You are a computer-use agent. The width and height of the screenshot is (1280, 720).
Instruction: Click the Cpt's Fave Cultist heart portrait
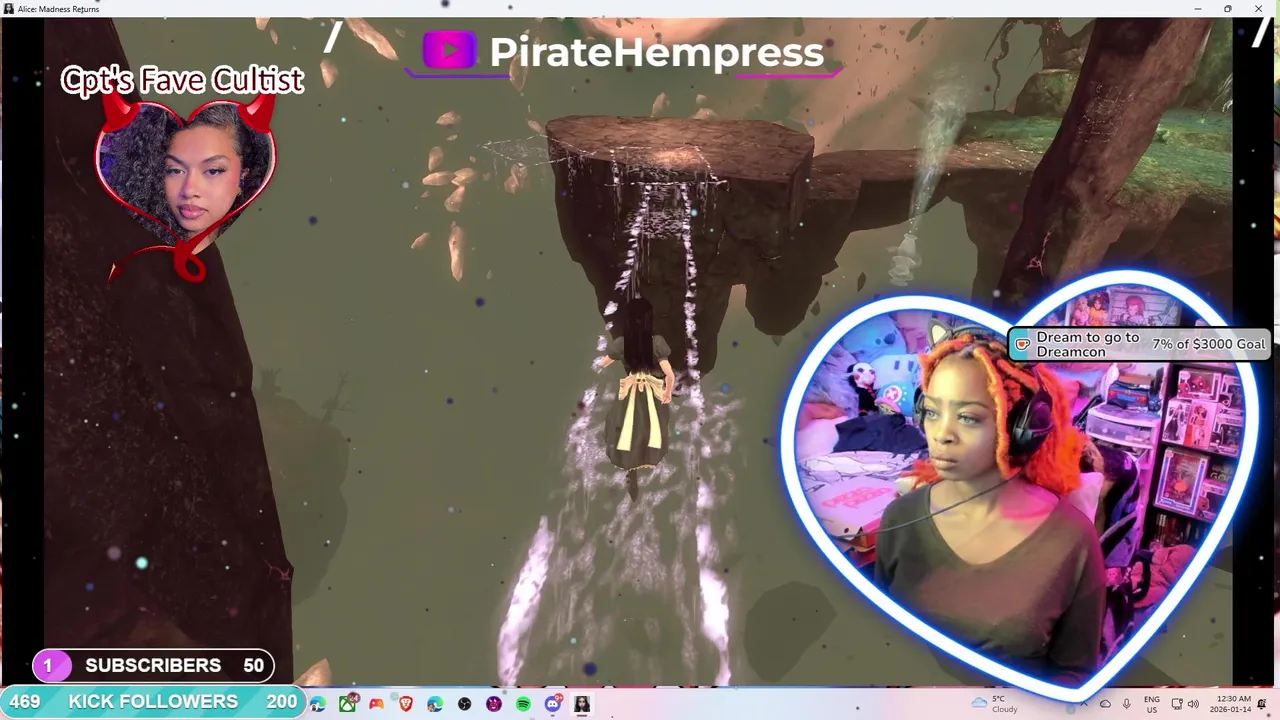(x=185, y=180)
